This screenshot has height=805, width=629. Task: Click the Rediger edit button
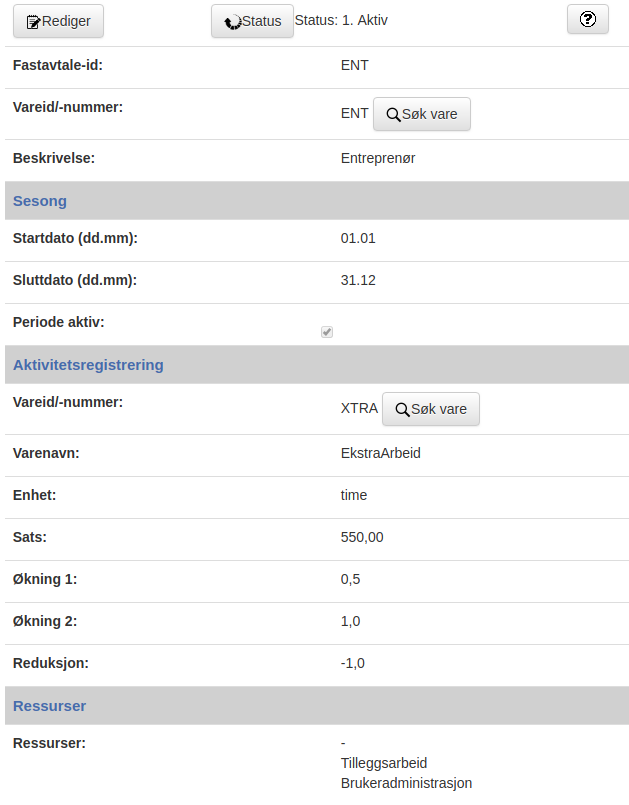(58, 21)
